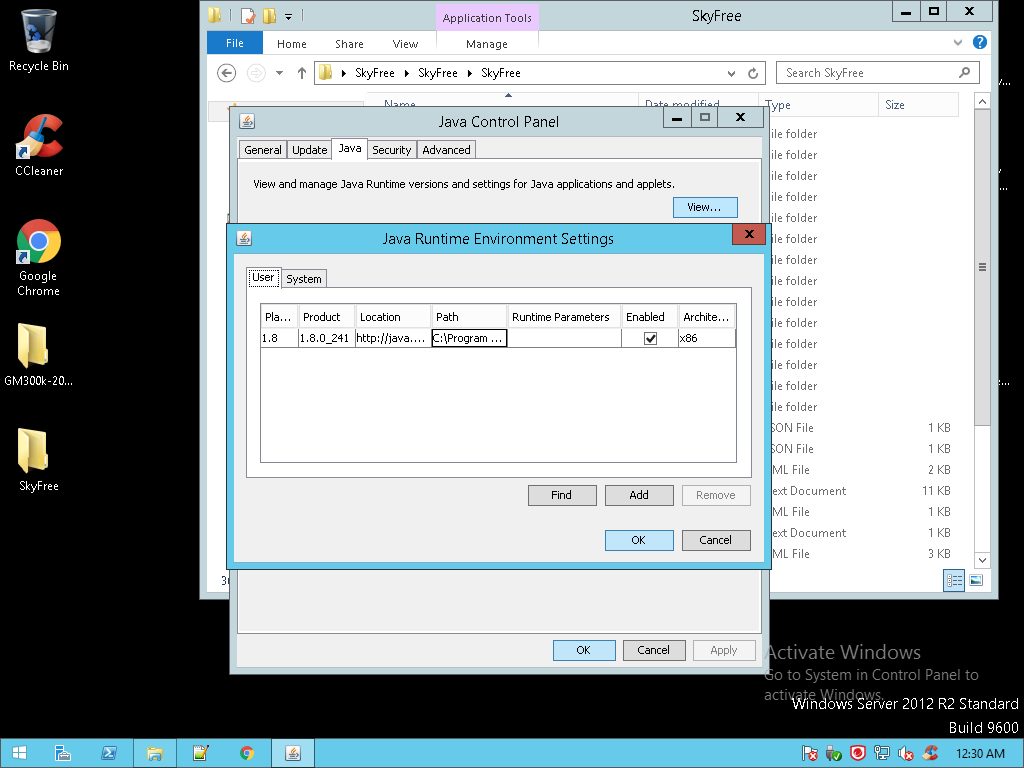The height and width of the screenshot is (768, 1024).
Task: Launch CCleaner from the desktop
Action: coord(39,145)
